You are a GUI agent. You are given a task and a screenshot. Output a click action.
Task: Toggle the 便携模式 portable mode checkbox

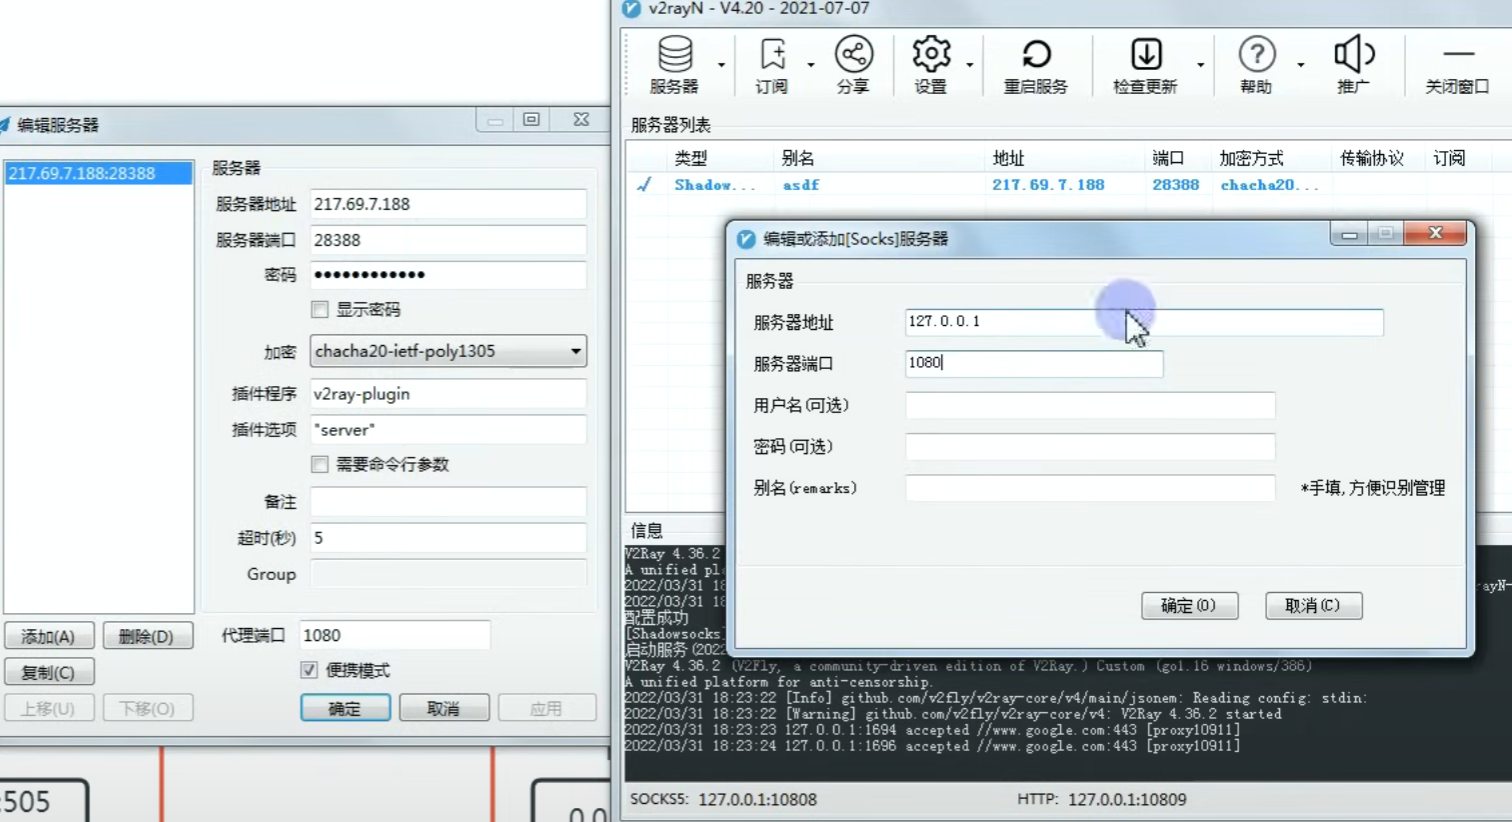[x=309, y=670]
